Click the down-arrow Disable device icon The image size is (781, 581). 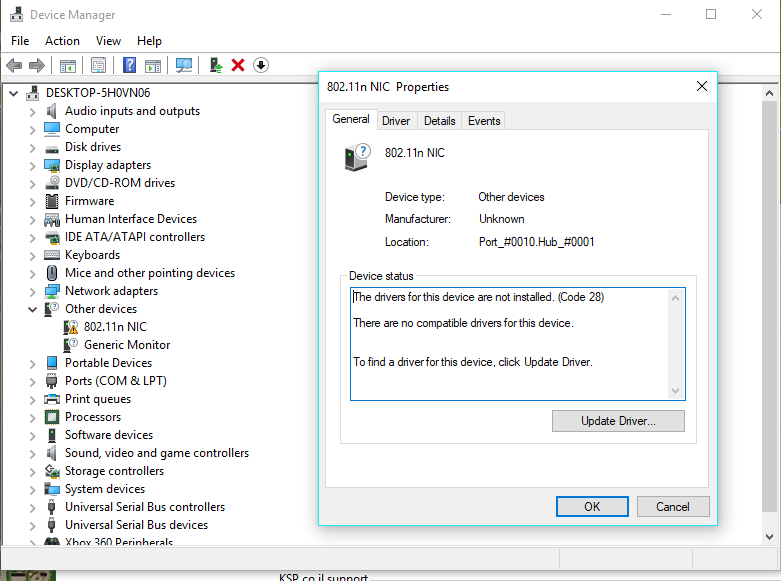[261, 65]
